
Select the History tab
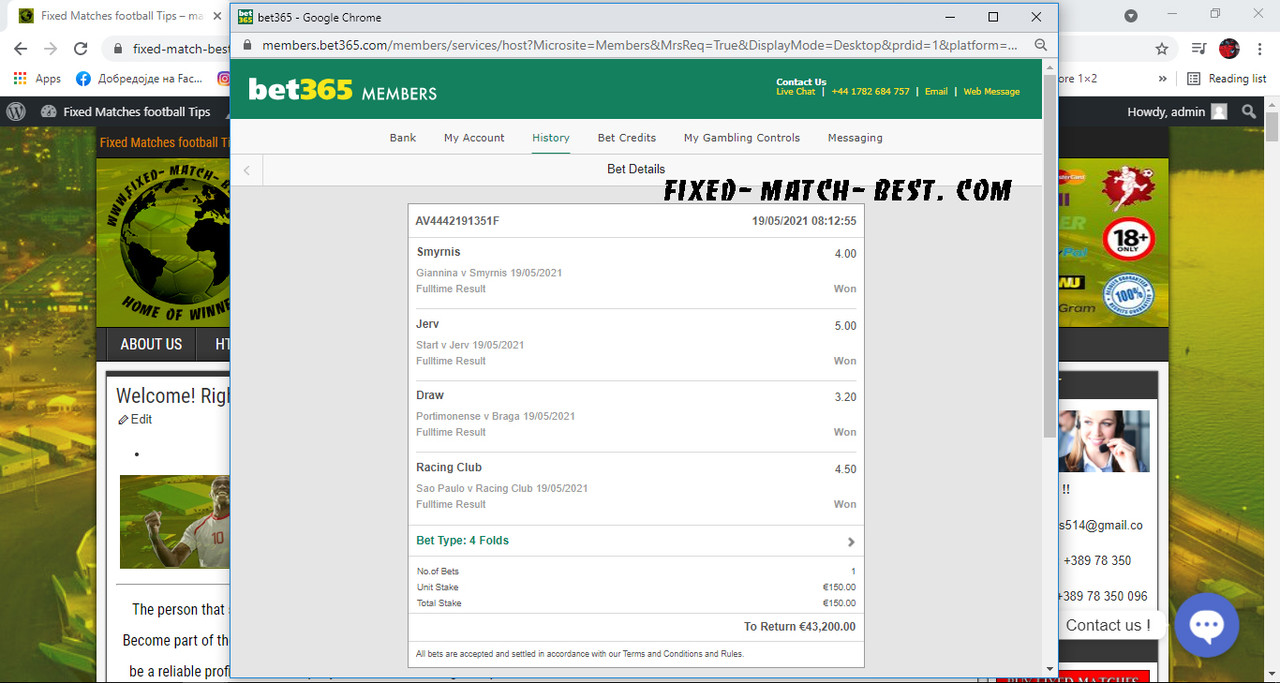tap(551, 138)
